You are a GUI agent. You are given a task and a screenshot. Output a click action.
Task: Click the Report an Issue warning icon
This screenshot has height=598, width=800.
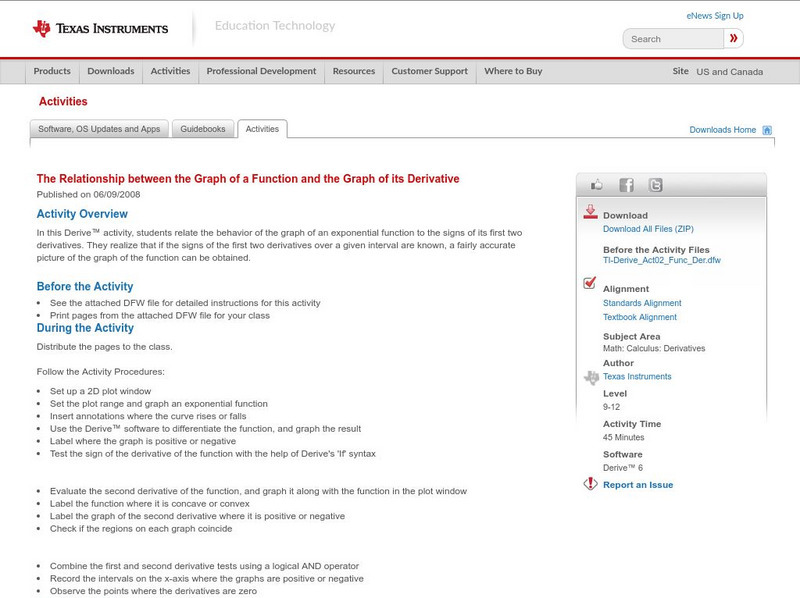pos(590,484)
